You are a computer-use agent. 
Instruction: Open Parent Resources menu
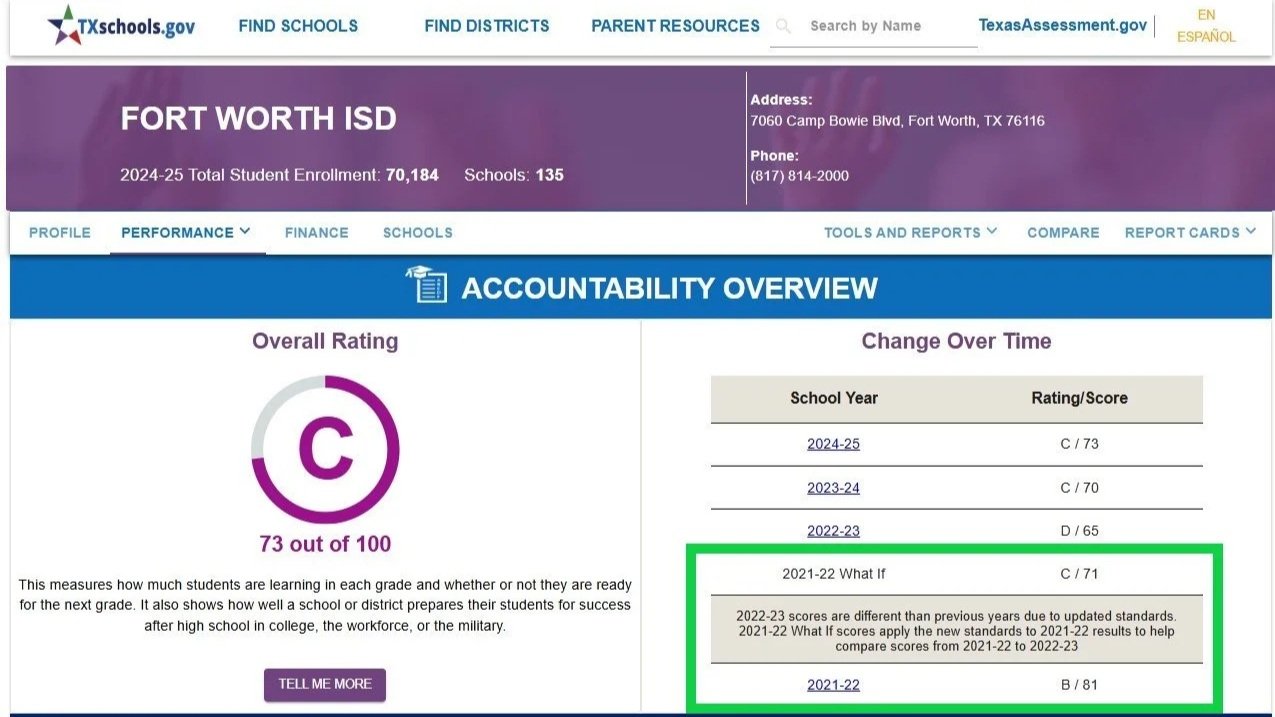[675, 26]
